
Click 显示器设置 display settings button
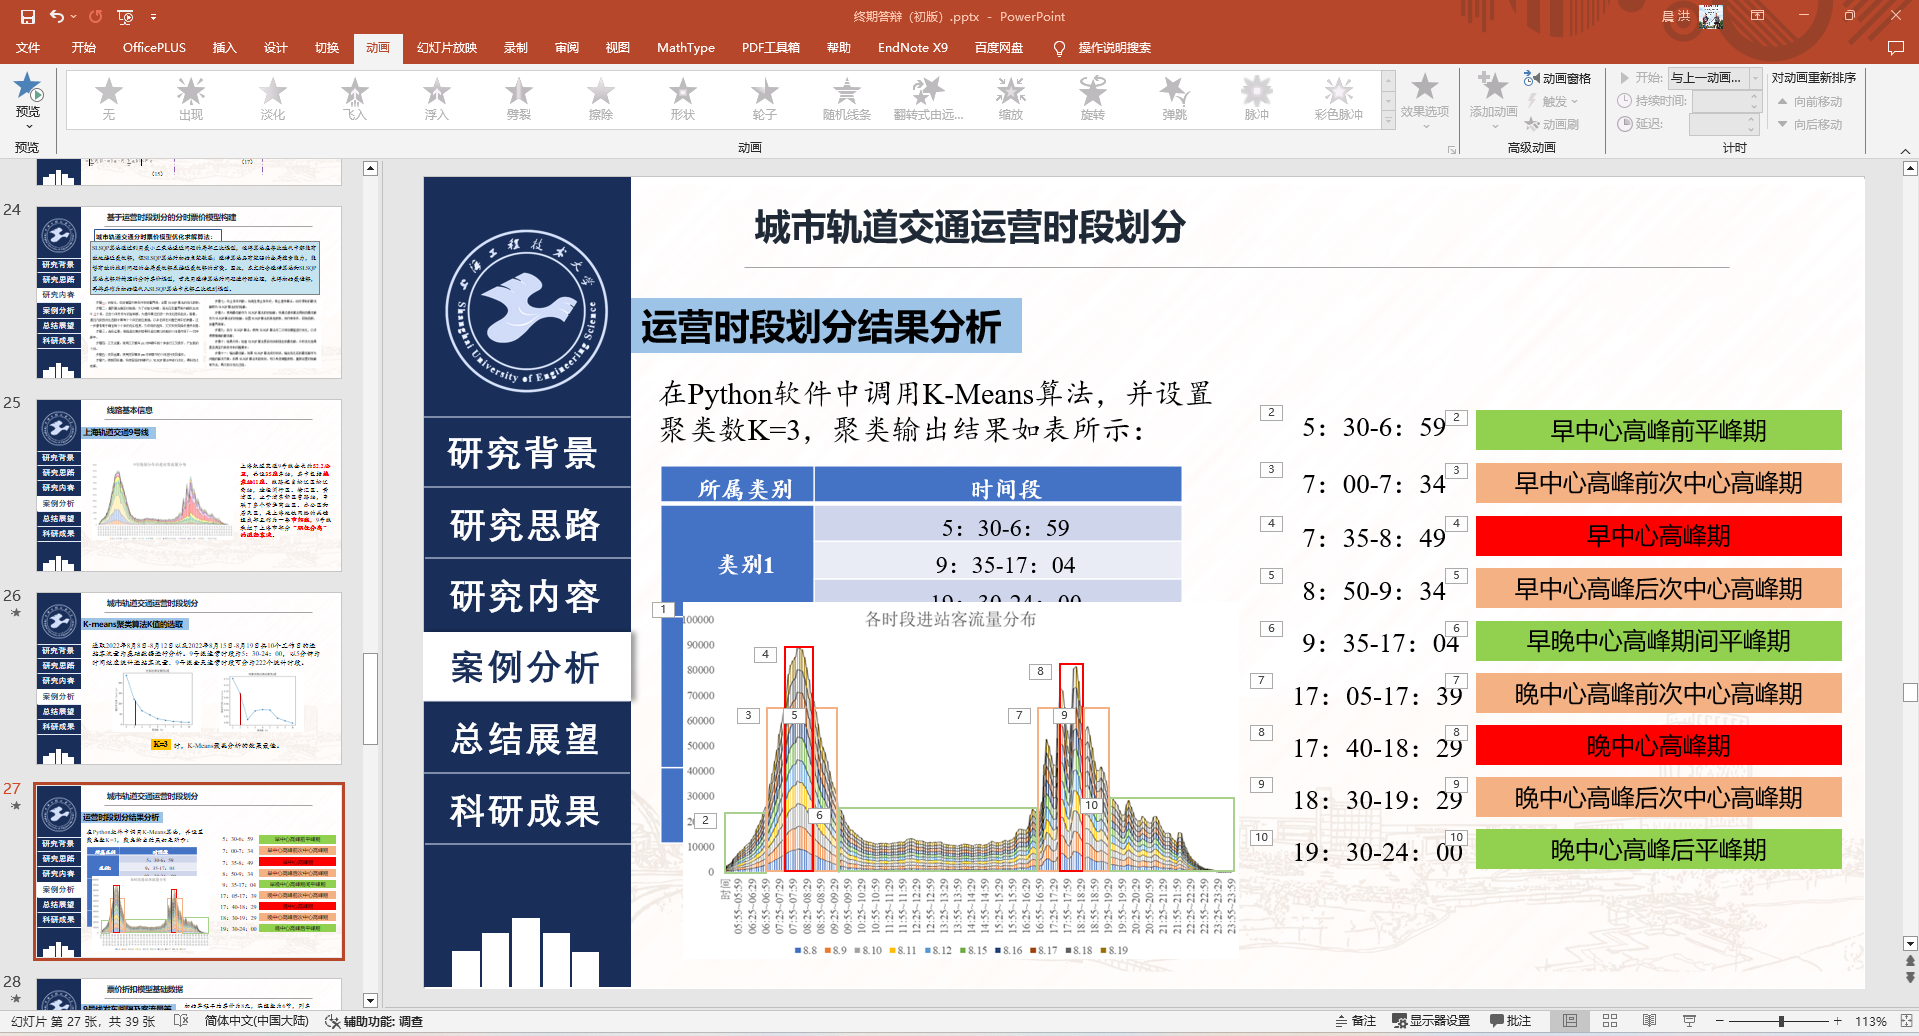[1431, 1021]
